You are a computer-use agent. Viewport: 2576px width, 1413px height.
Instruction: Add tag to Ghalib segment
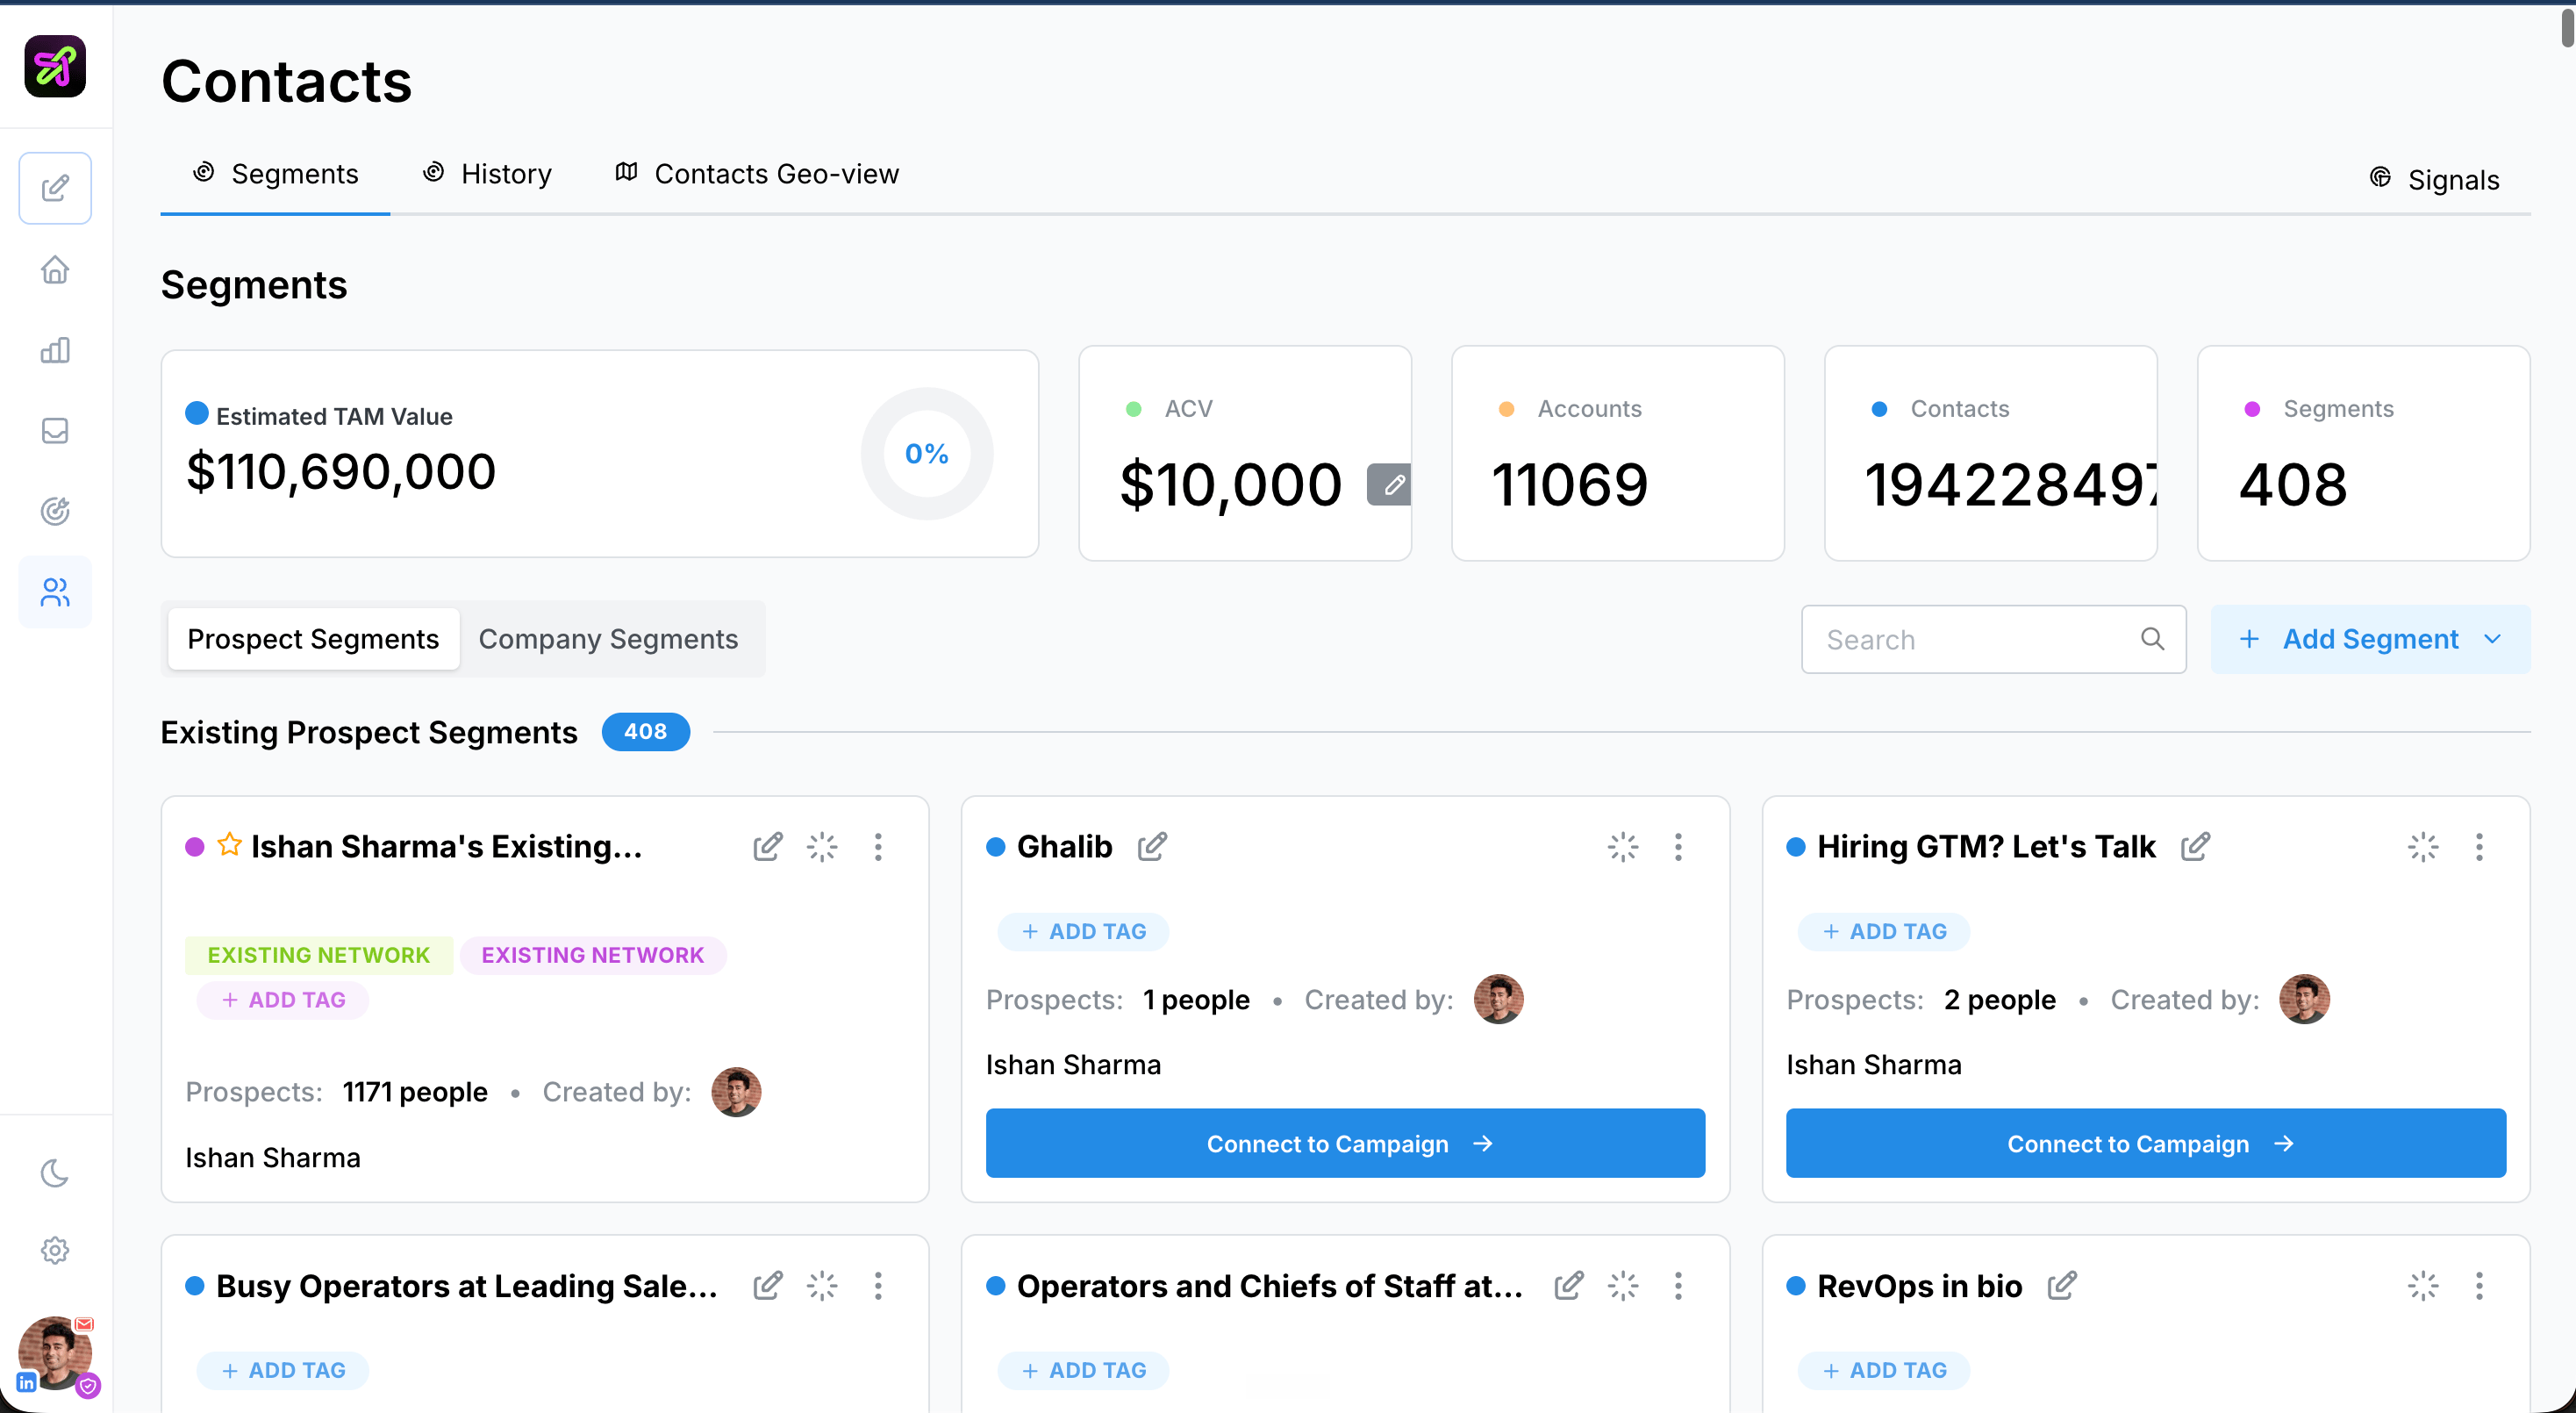(x=1083, y=931)
